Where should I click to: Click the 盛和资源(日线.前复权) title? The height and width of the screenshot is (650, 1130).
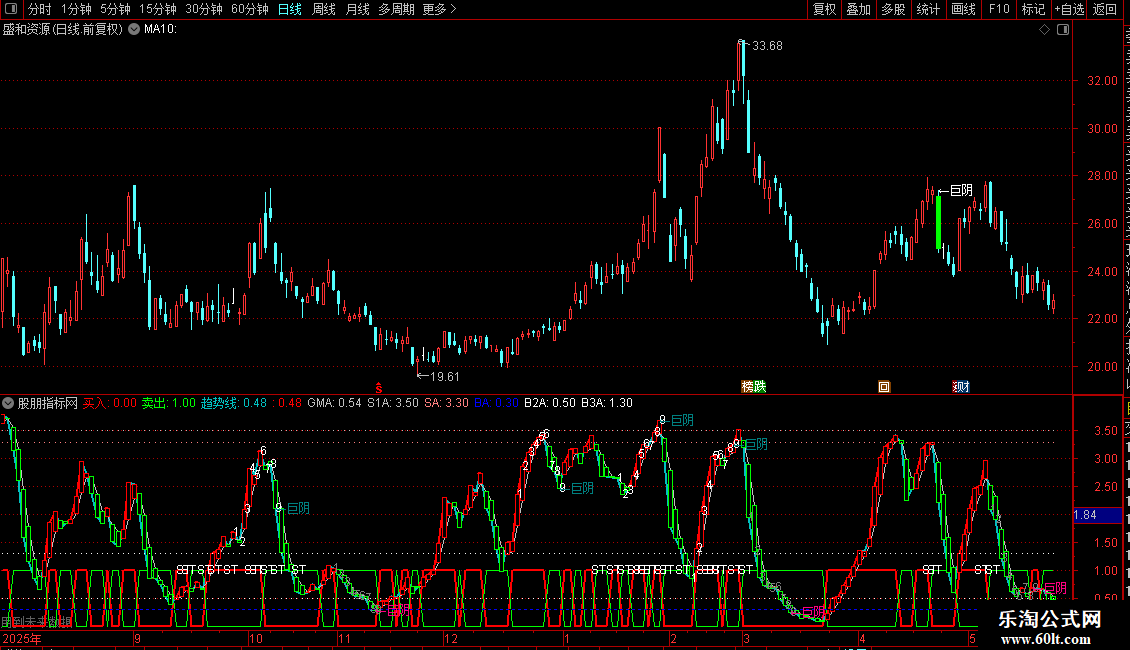63,29
